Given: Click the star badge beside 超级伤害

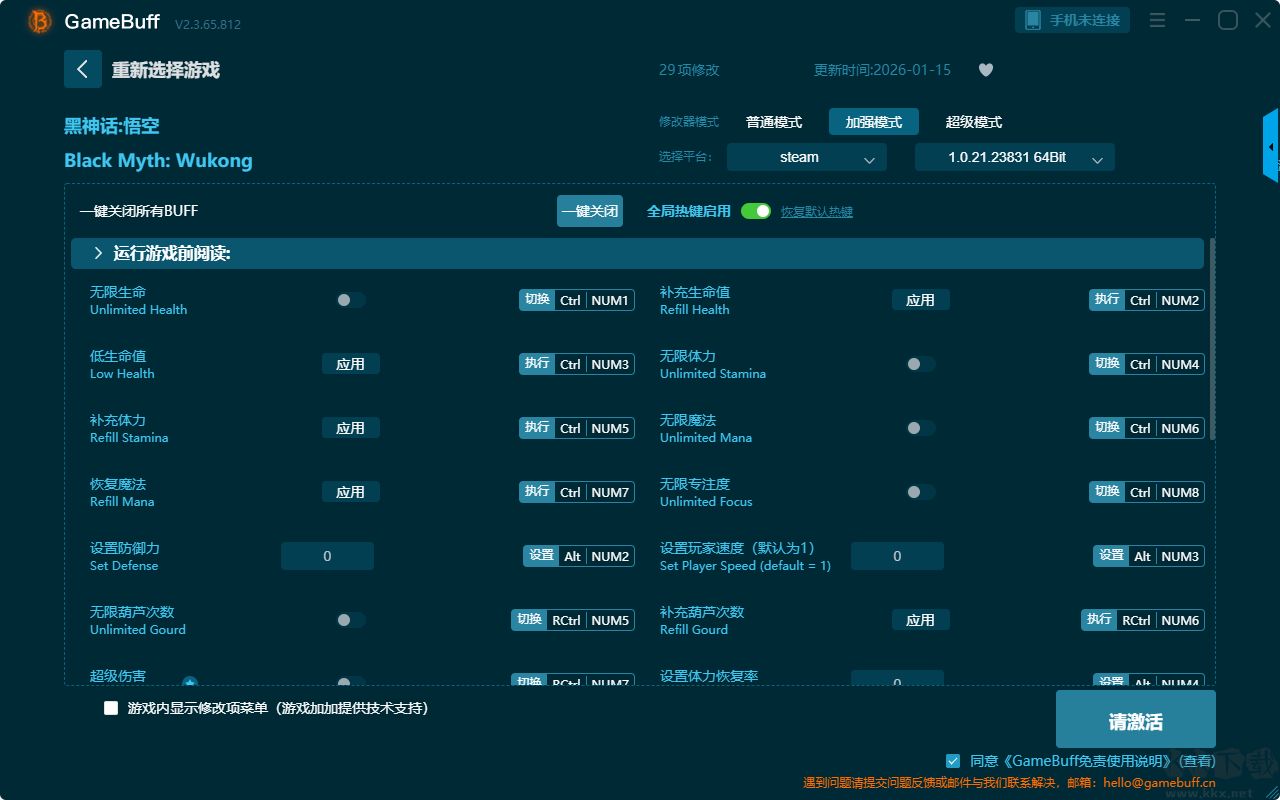Looking at the screenshot, I should [x=190, y=683].
